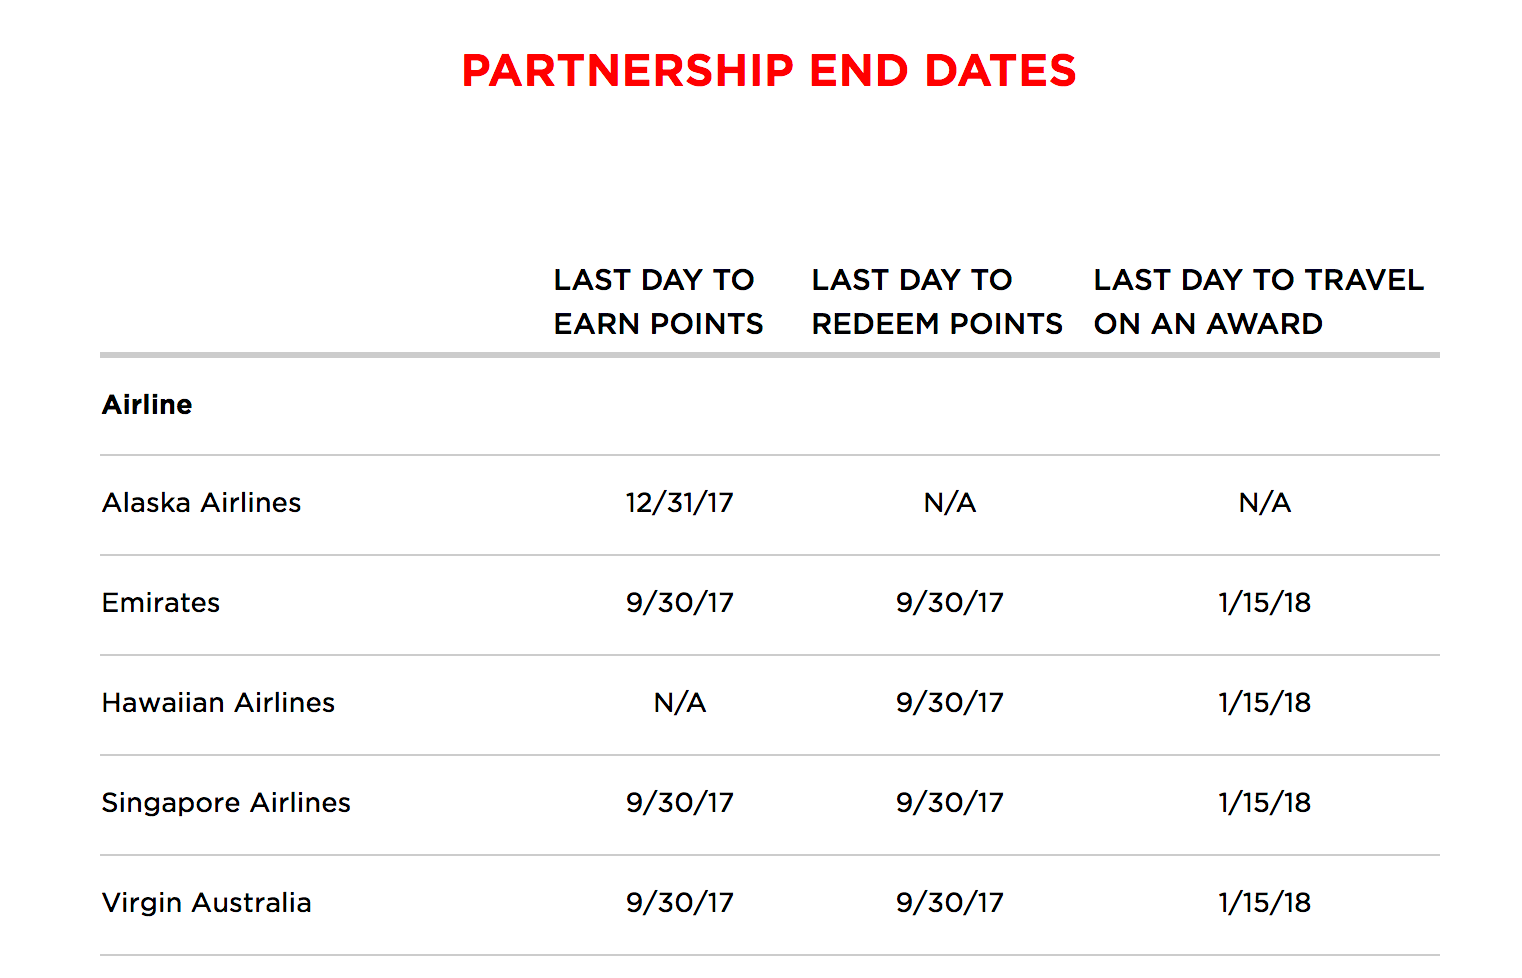Click Hawaiian Airlines' earn points N/A cell
1522x978 pixels.
pyautogui.click(x=679, y=702)
